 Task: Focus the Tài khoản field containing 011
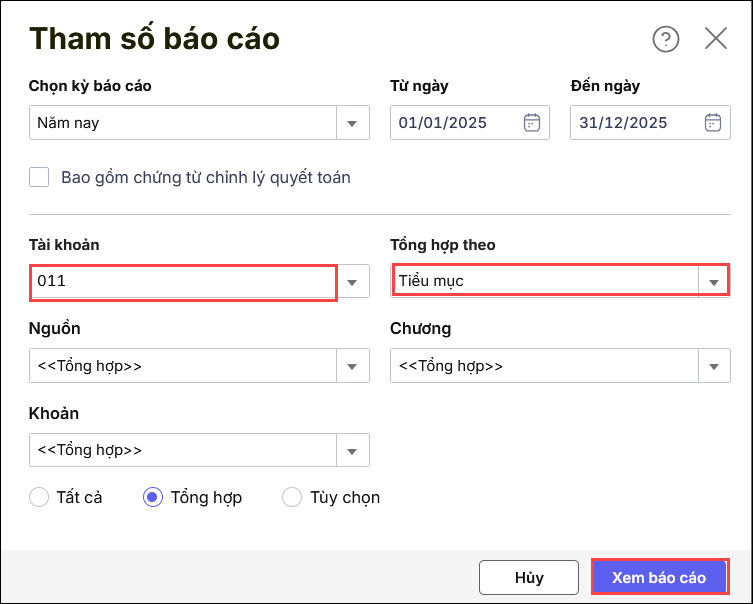[x=182, y=282]
